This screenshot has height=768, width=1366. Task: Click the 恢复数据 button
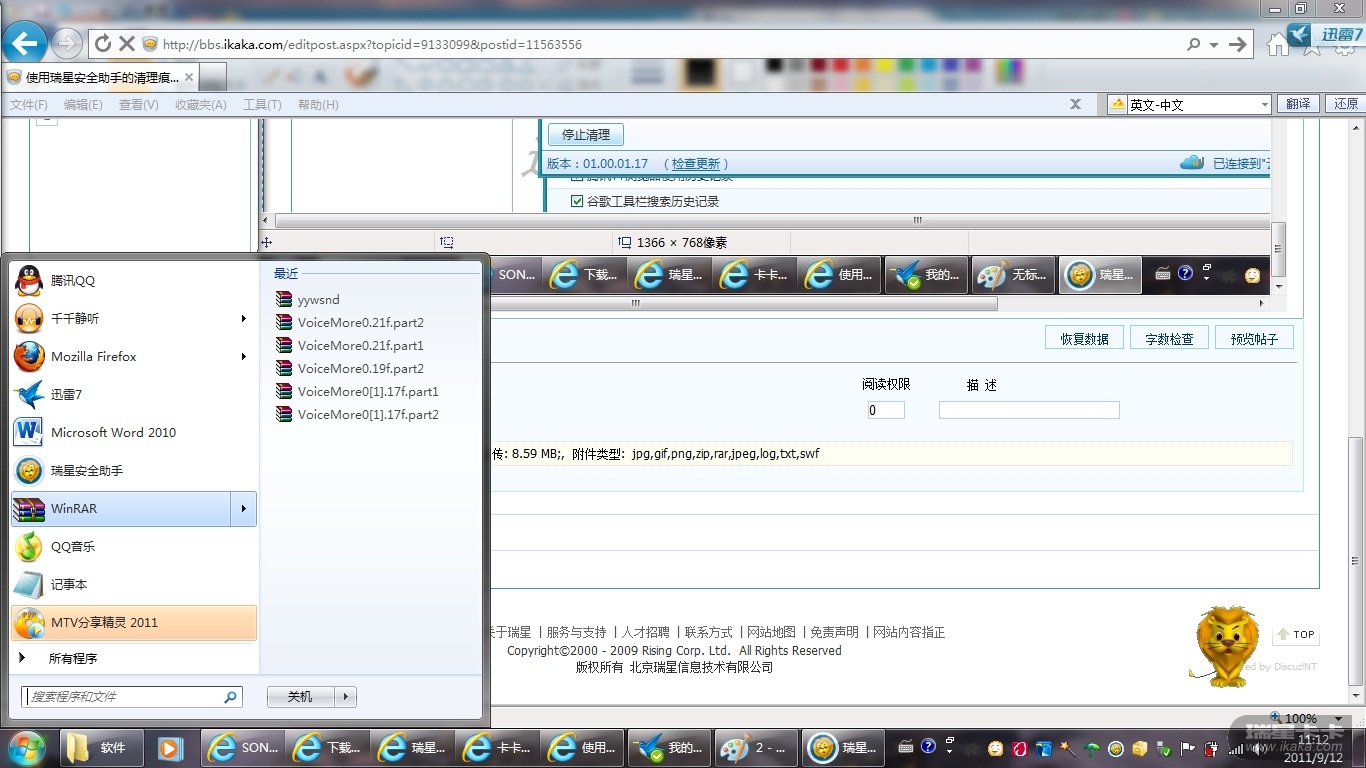click(x=1085, y=338)
